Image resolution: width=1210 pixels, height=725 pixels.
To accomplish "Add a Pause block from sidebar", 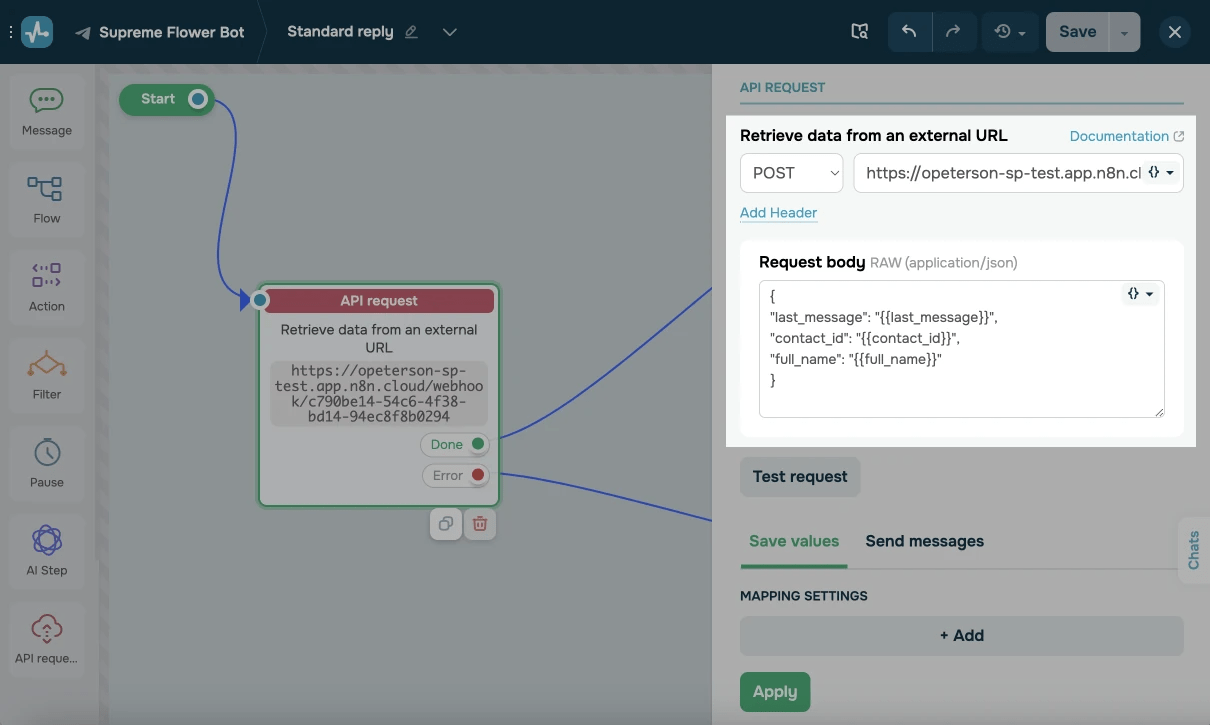I will tap(47, 465).
